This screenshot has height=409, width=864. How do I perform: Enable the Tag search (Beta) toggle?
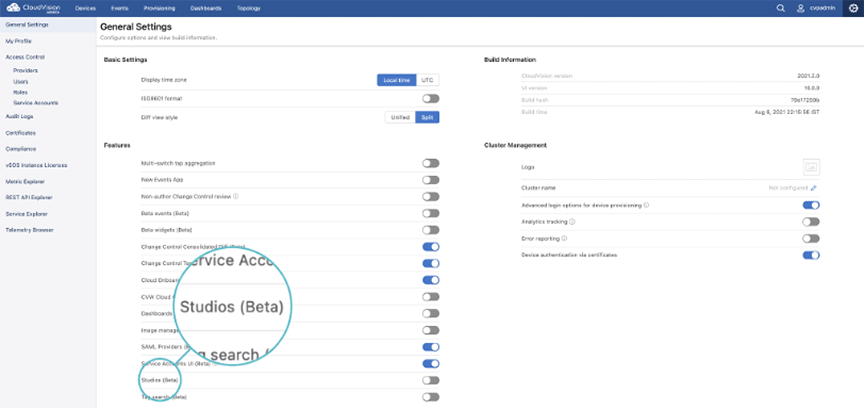click(x=431, y=397)
